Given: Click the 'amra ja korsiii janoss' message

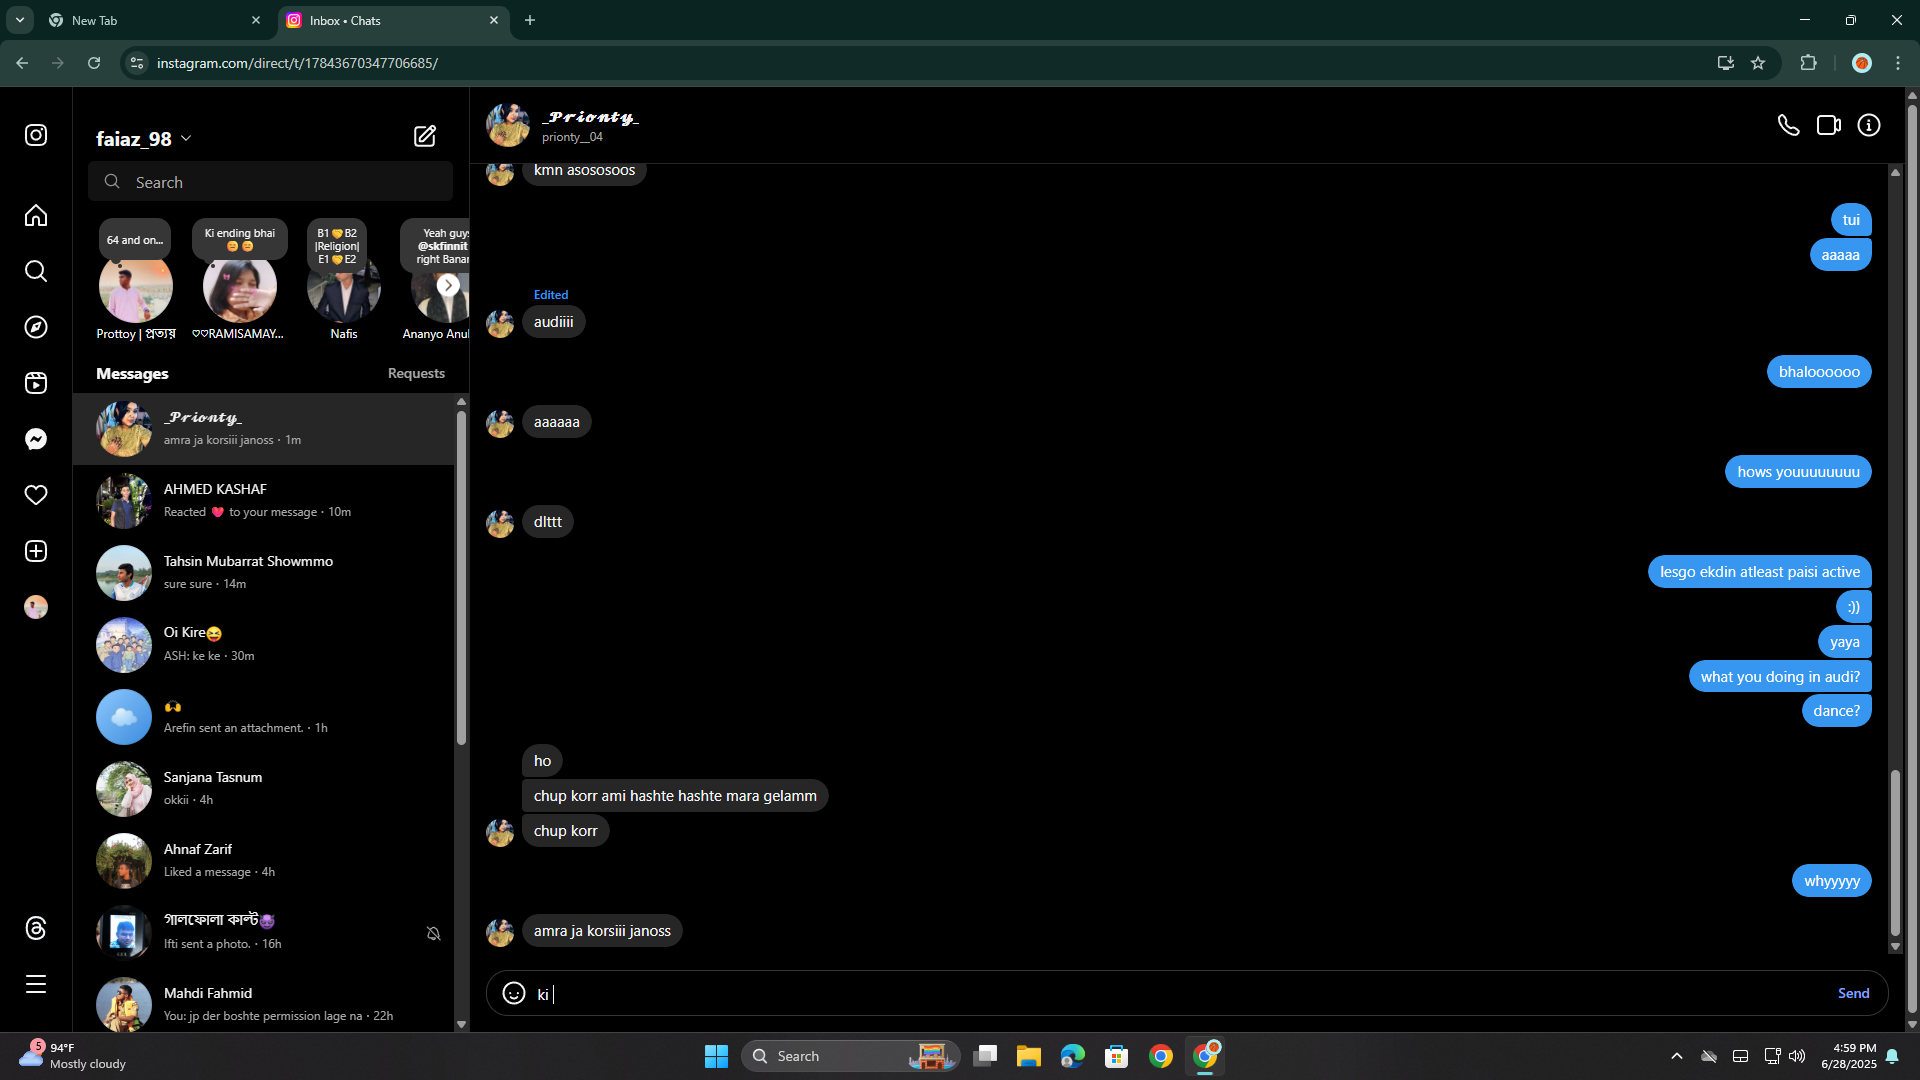Looking at the screenshot, I should click(602, 931).
